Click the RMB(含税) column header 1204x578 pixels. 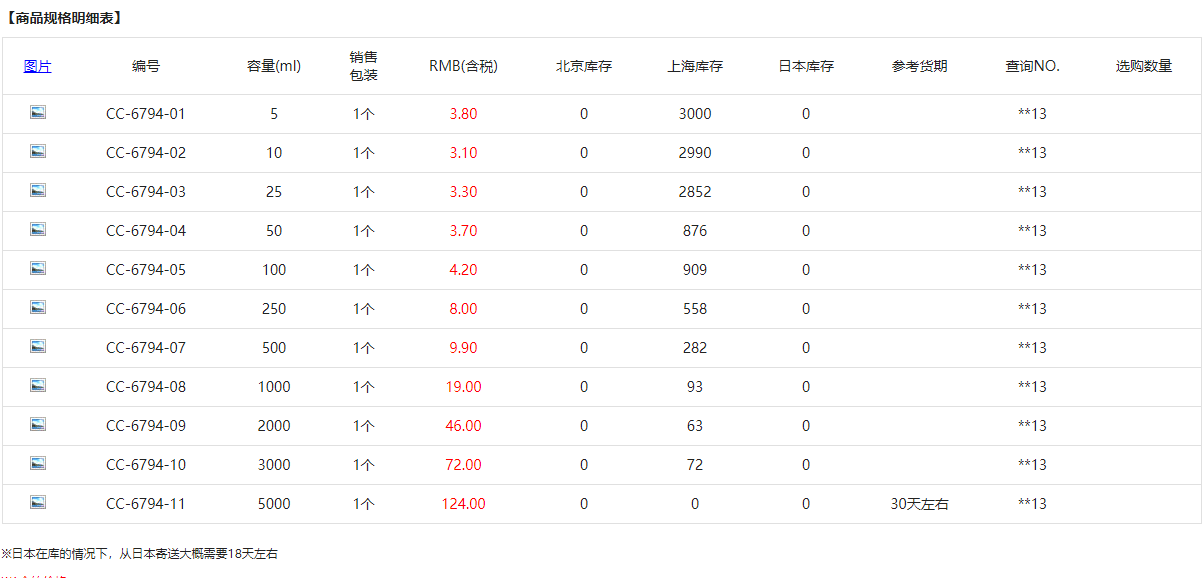pos(463,66)
